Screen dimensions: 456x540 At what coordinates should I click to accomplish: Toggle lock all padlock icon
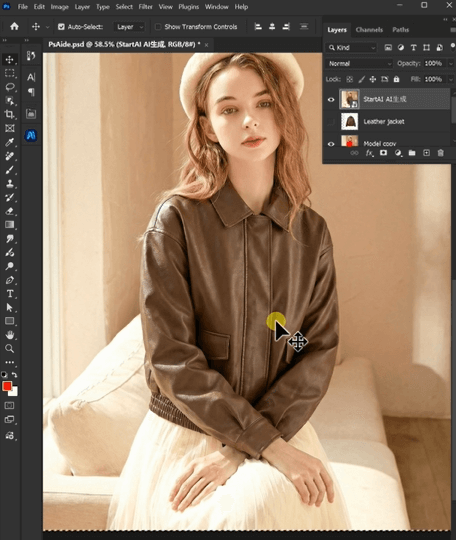[396, 79]
